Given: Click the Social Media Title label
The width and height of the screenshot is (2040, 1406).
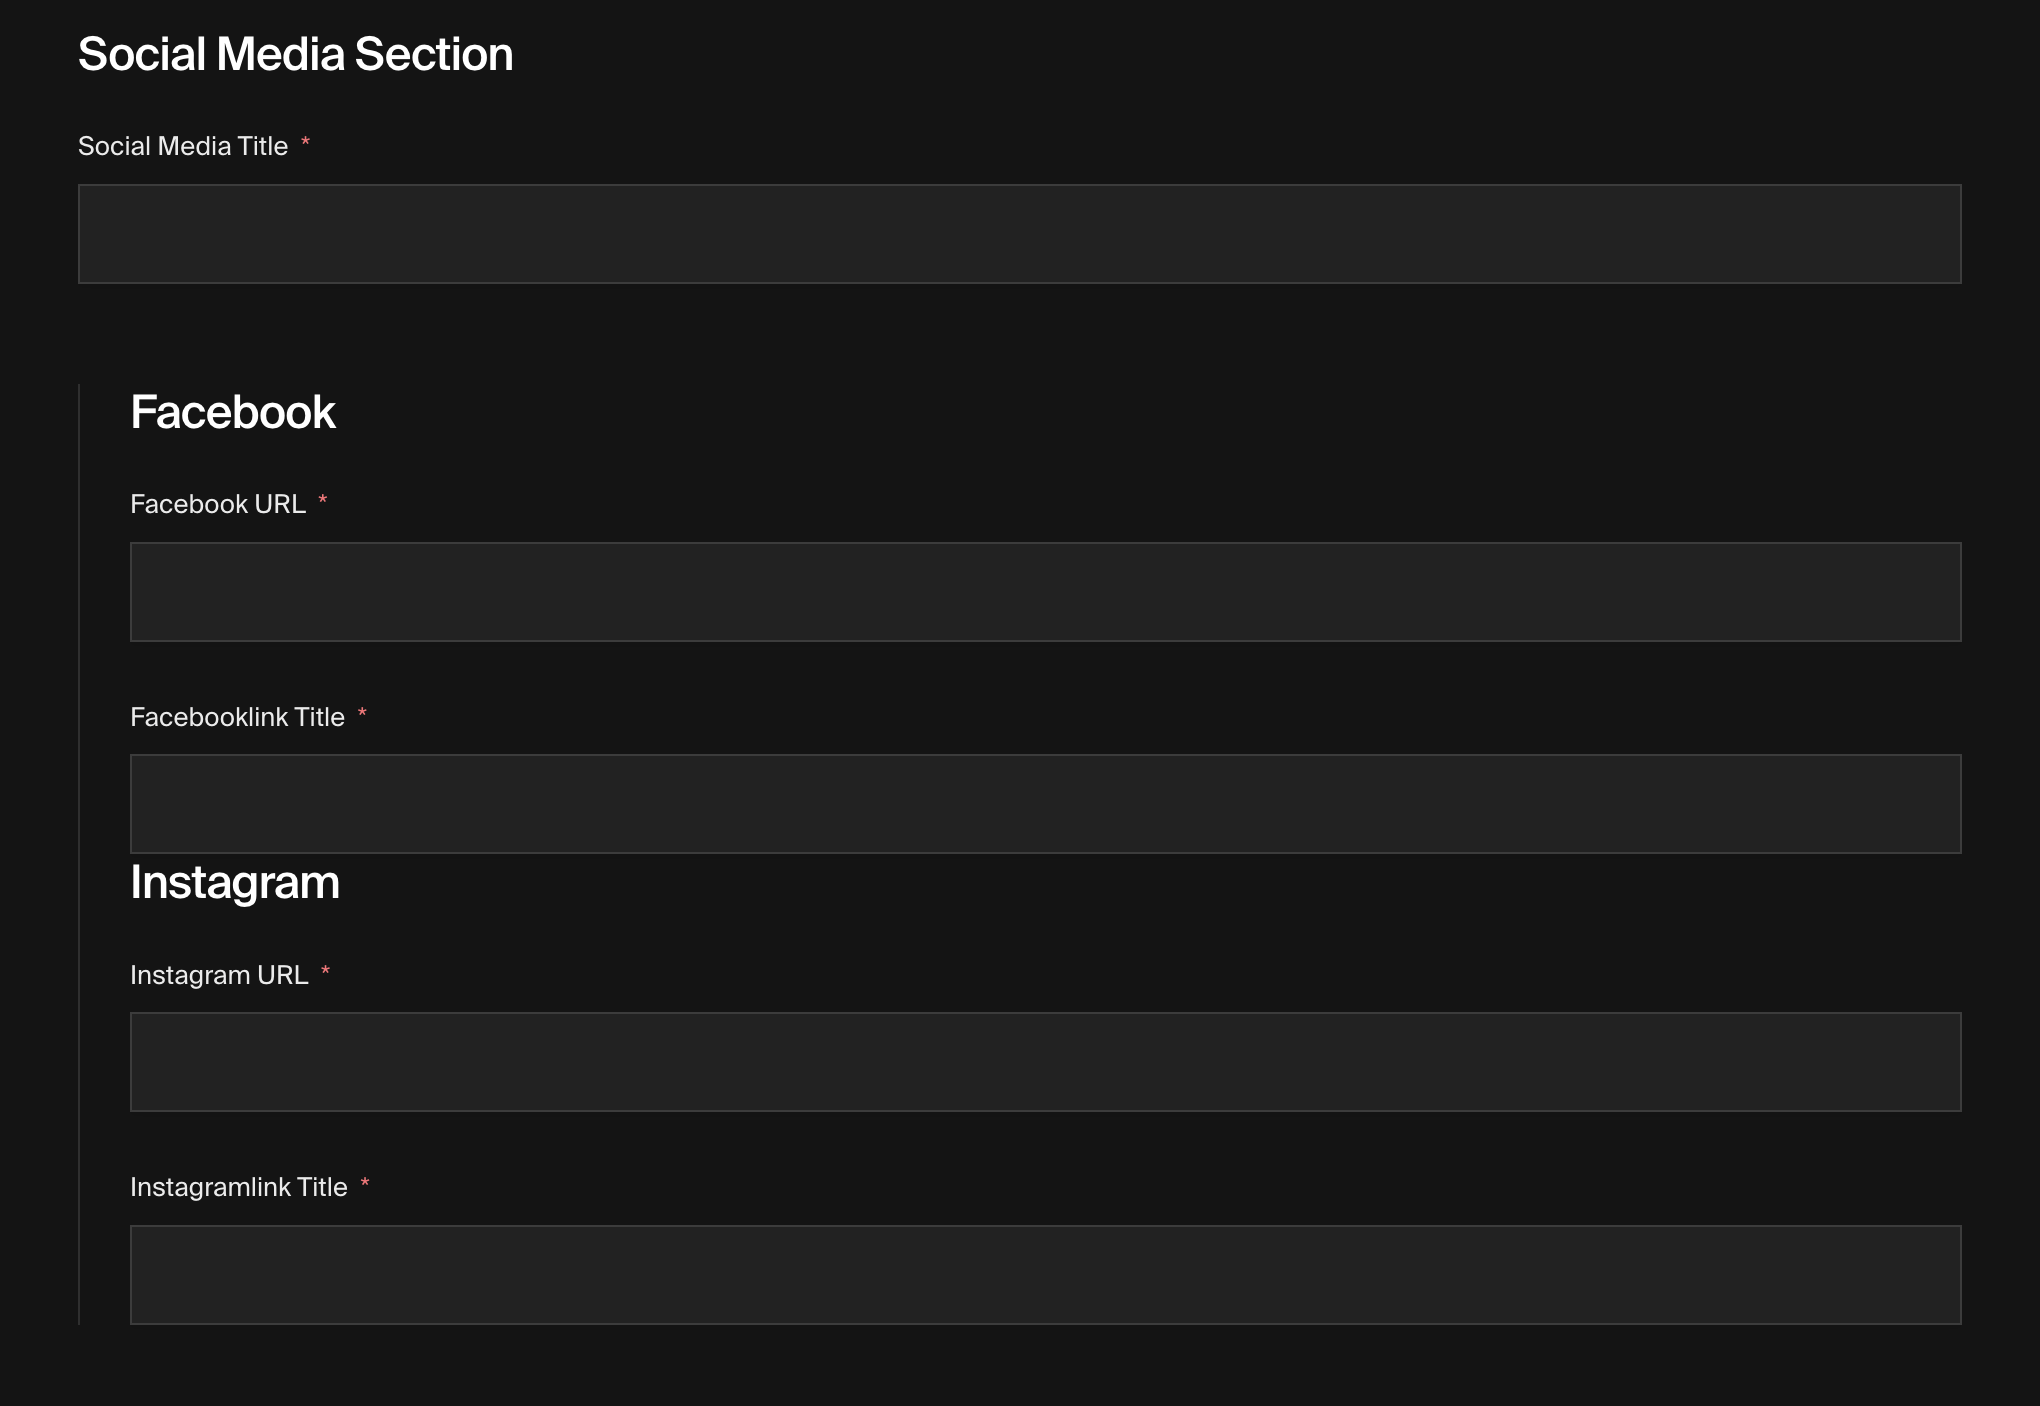Looking at the screenshot, I should pyautogui.click(x=183, y=146).
